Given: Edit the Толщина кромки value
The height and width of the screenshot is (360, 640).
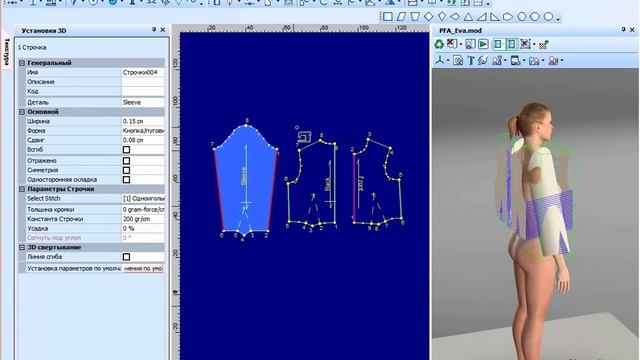Looking at the screenshot, I should click(x=143, y=209).
